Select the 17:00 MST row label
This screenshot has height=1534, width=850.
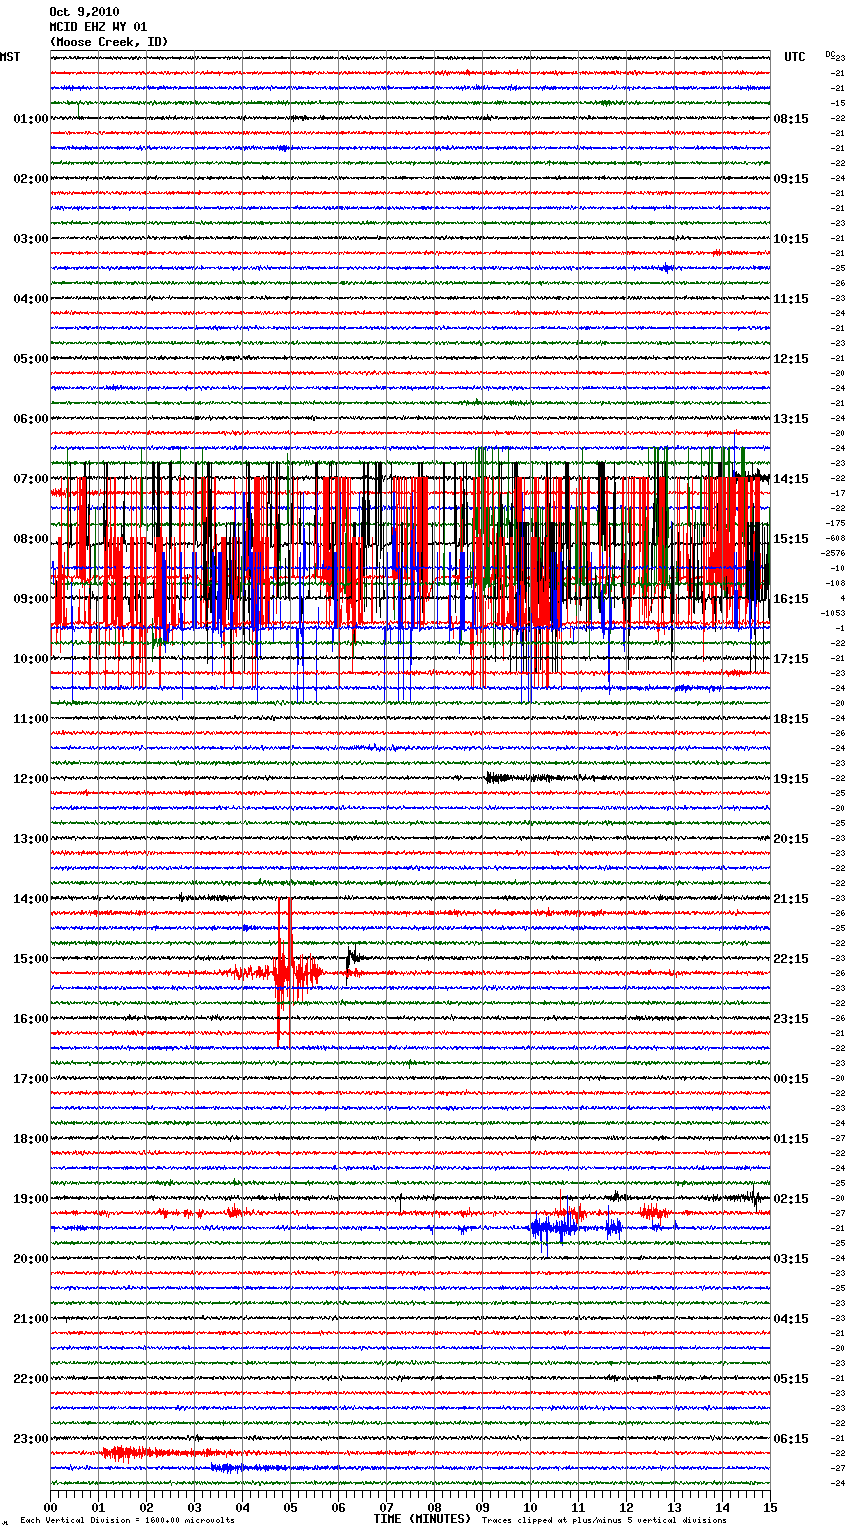pos(30,1079)
